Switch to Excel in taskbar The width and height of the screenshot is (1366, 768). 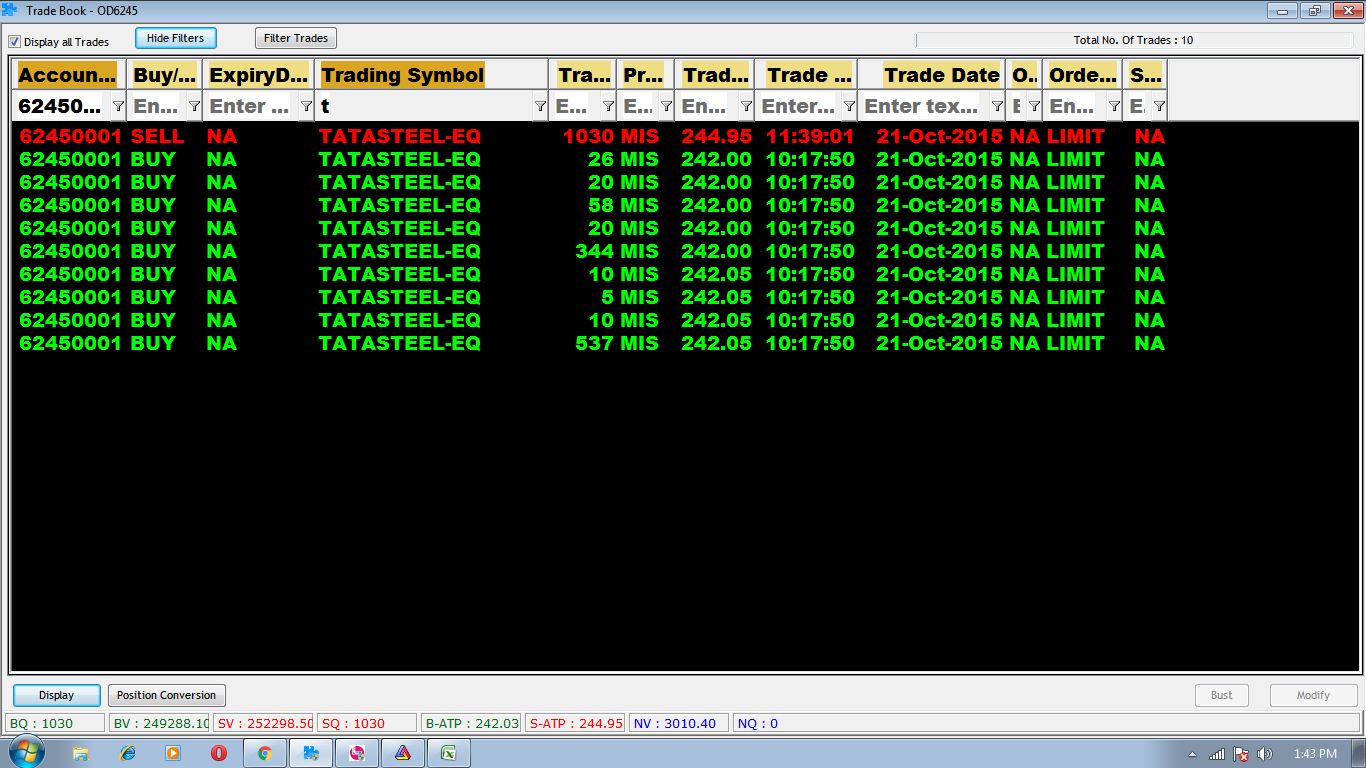[x=449, y=753]
